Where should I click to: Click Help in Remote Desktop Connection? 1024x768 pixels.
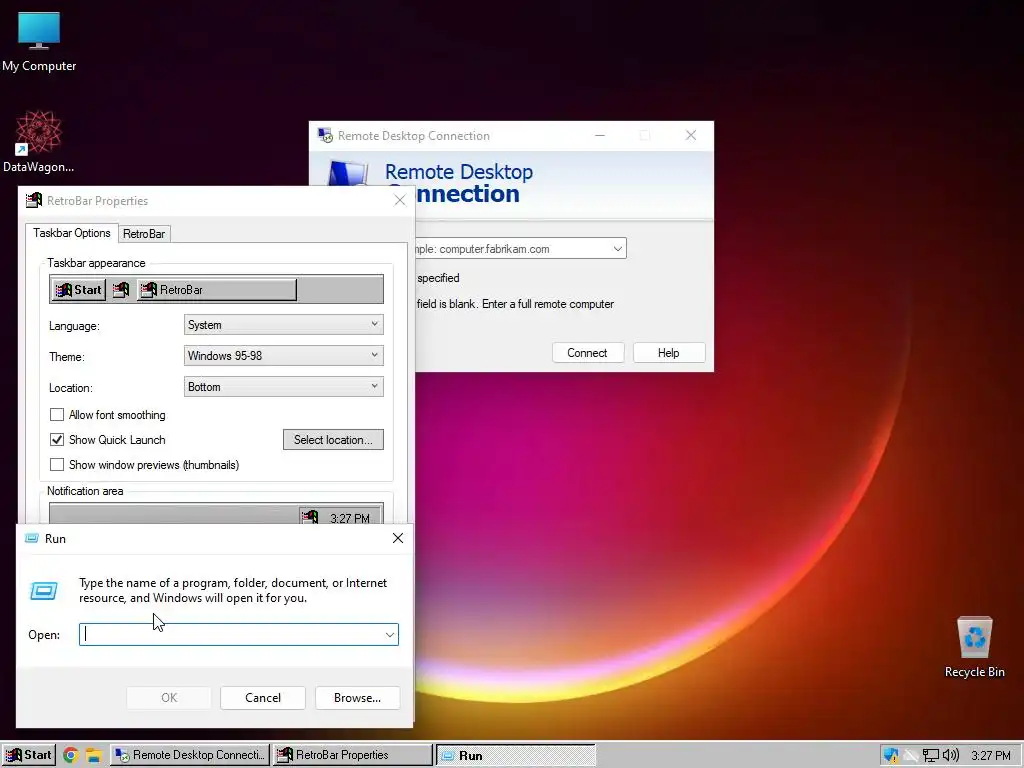(x=668, y=353)
